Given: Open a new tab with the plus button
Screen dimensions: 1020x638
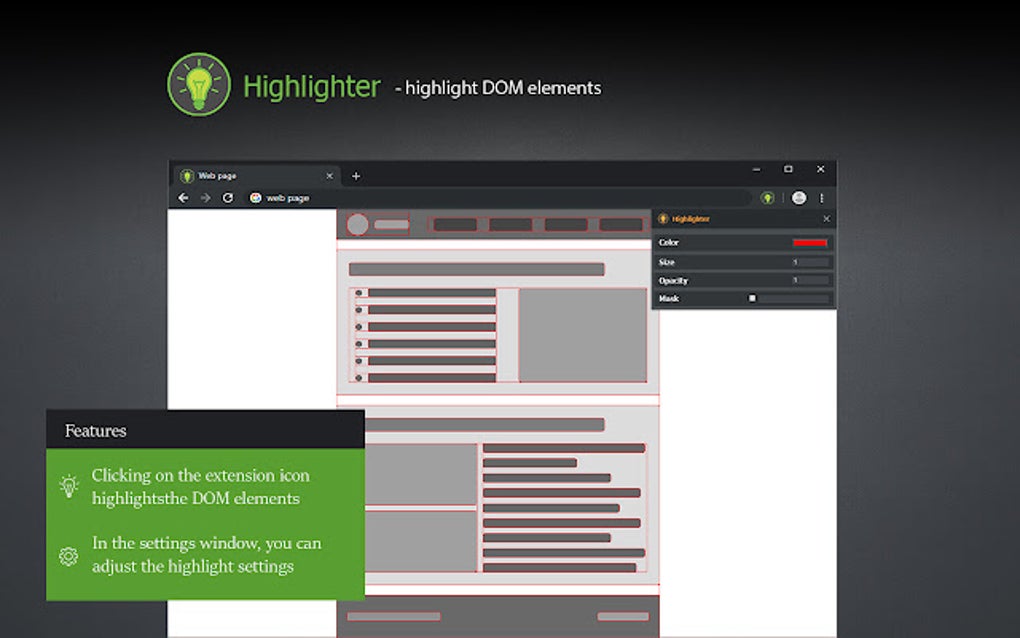Looking at the screenshot, I should point(356,176).
